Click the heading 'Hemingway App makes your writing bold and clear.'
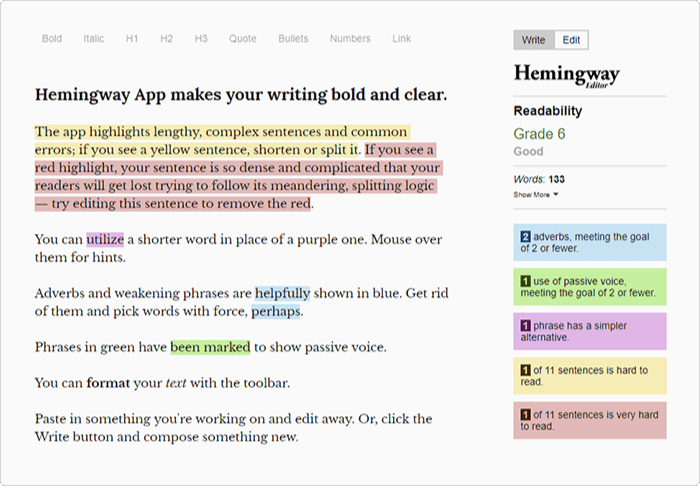Screen dimensions: 700x486 tap(241, 95)
